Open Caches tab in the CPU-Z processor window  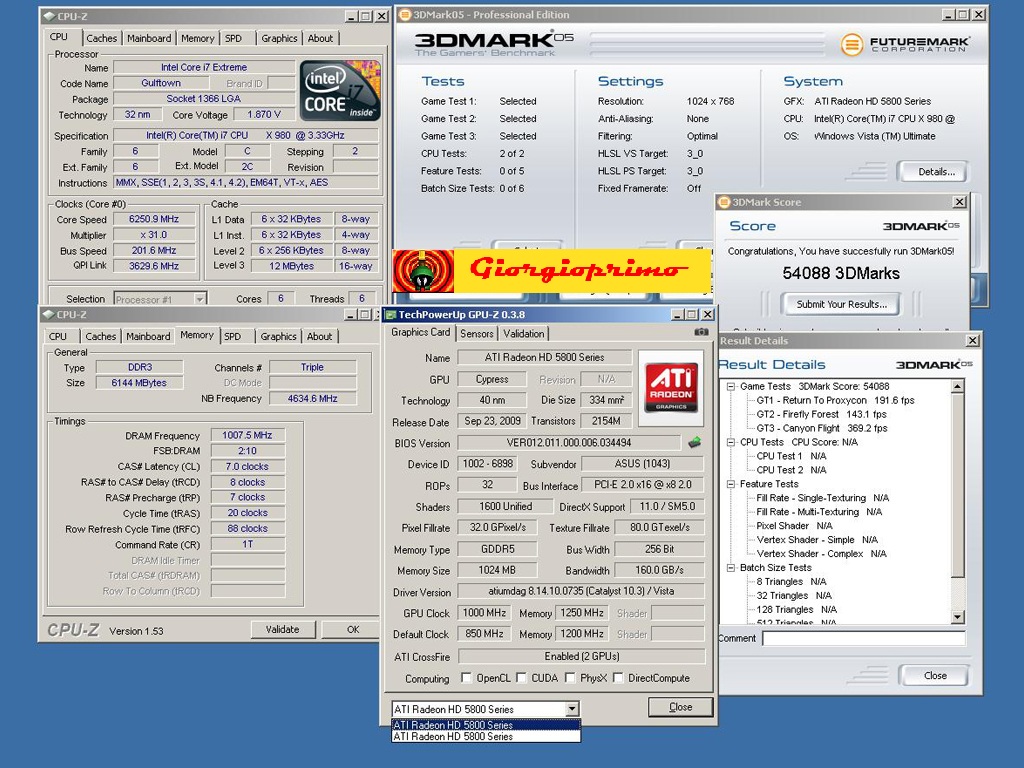(101, 39)
